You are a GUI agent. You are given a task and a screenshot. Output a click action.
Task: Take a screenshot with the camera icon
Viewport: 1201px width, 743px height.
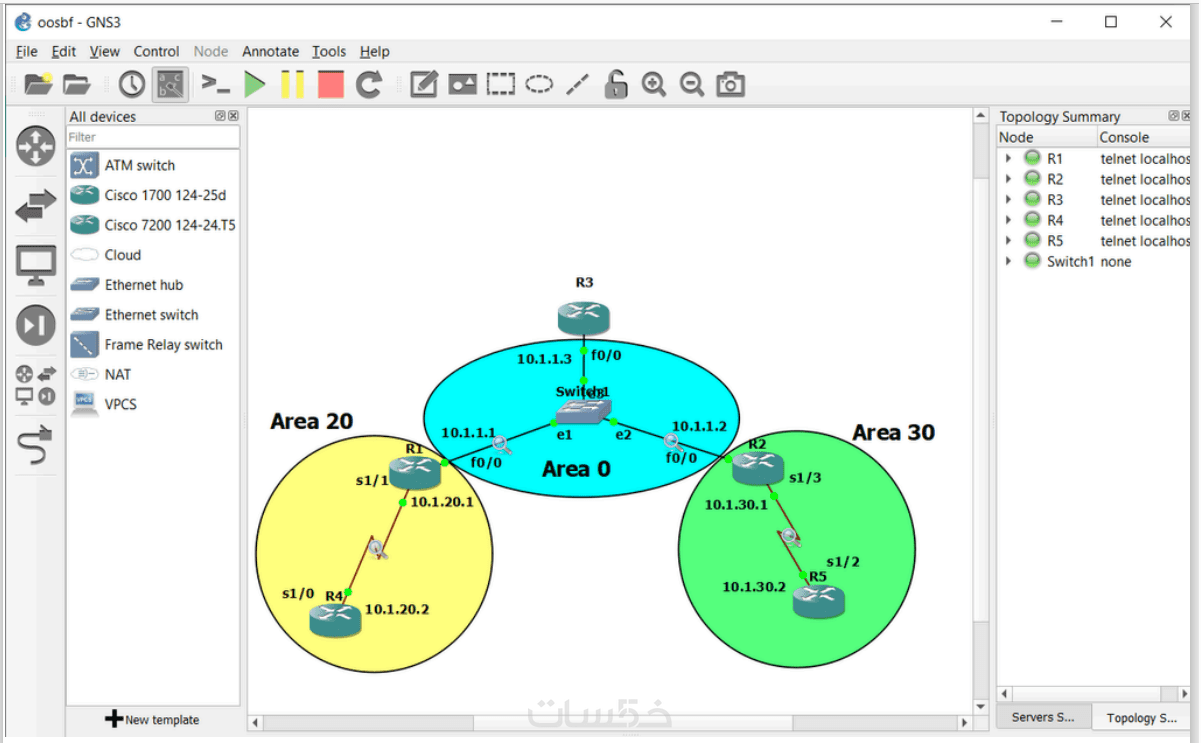pos(731,85)
